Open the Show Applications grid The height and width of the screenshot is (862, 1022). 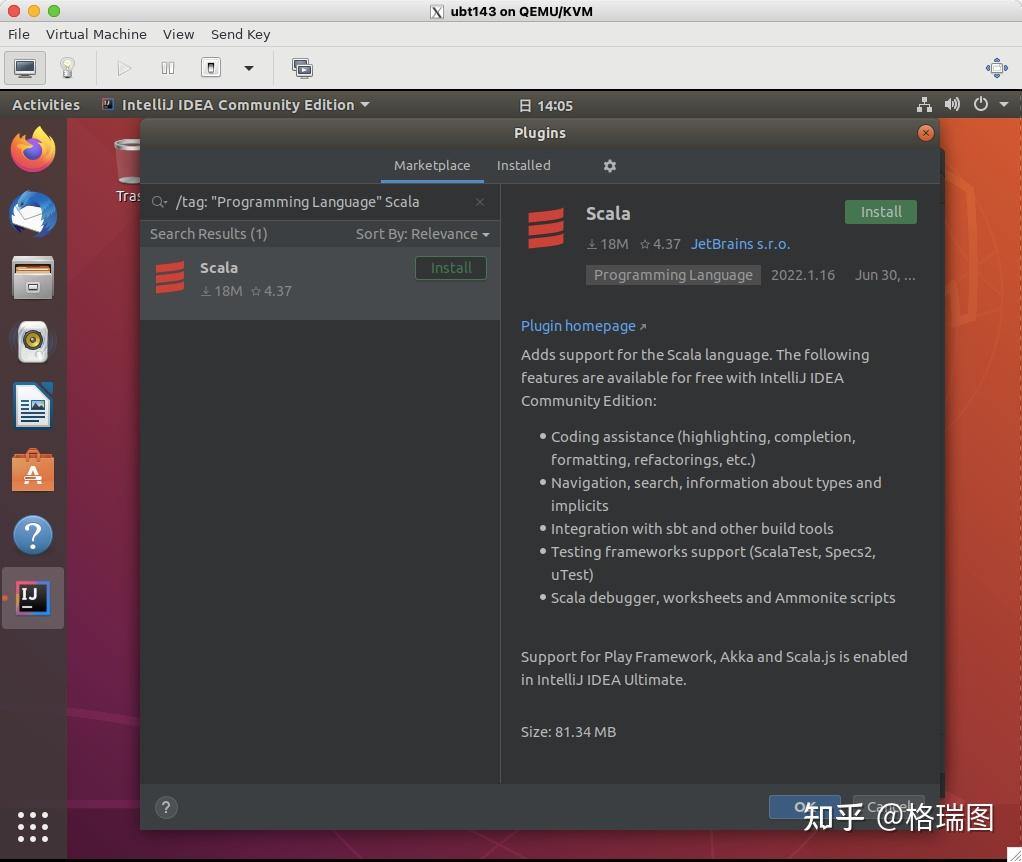tap(33, 827)
